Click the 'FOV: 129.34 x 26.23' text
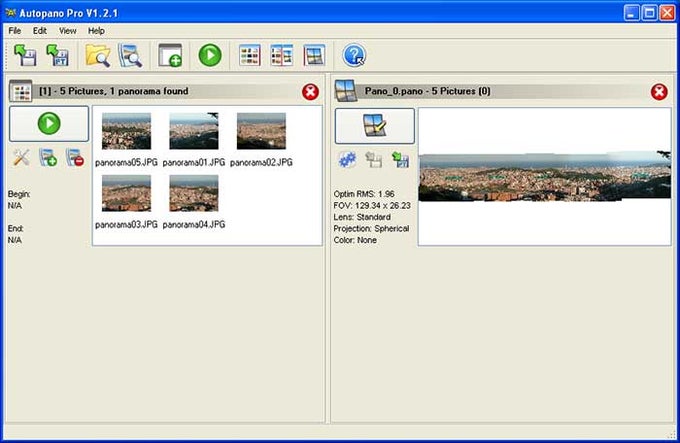The height and width of the screenshot is (443, 680). pos(372,205)
